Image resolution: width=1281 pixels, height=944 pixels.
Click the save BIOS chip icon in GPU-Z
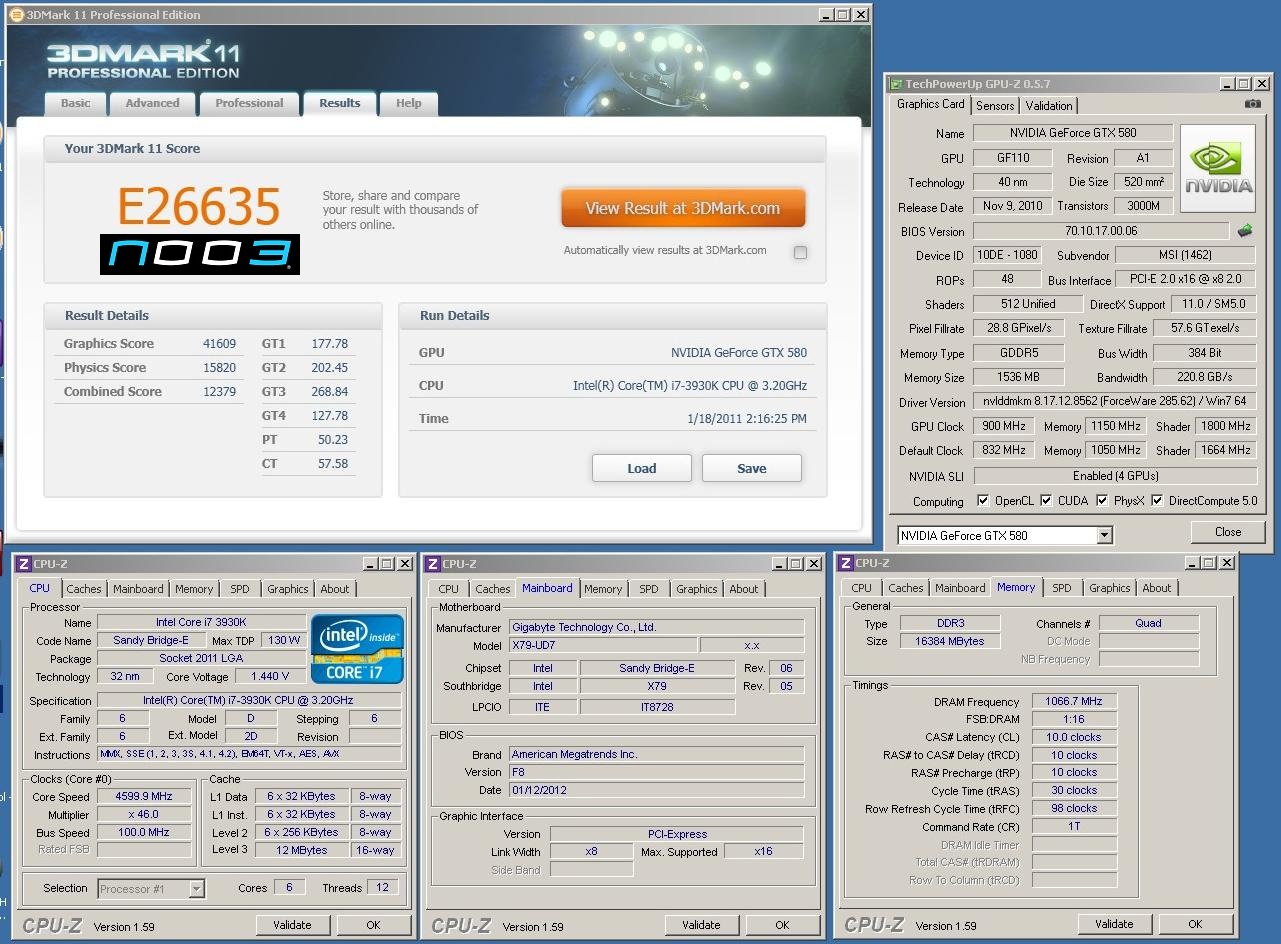tap(1245, 231)
